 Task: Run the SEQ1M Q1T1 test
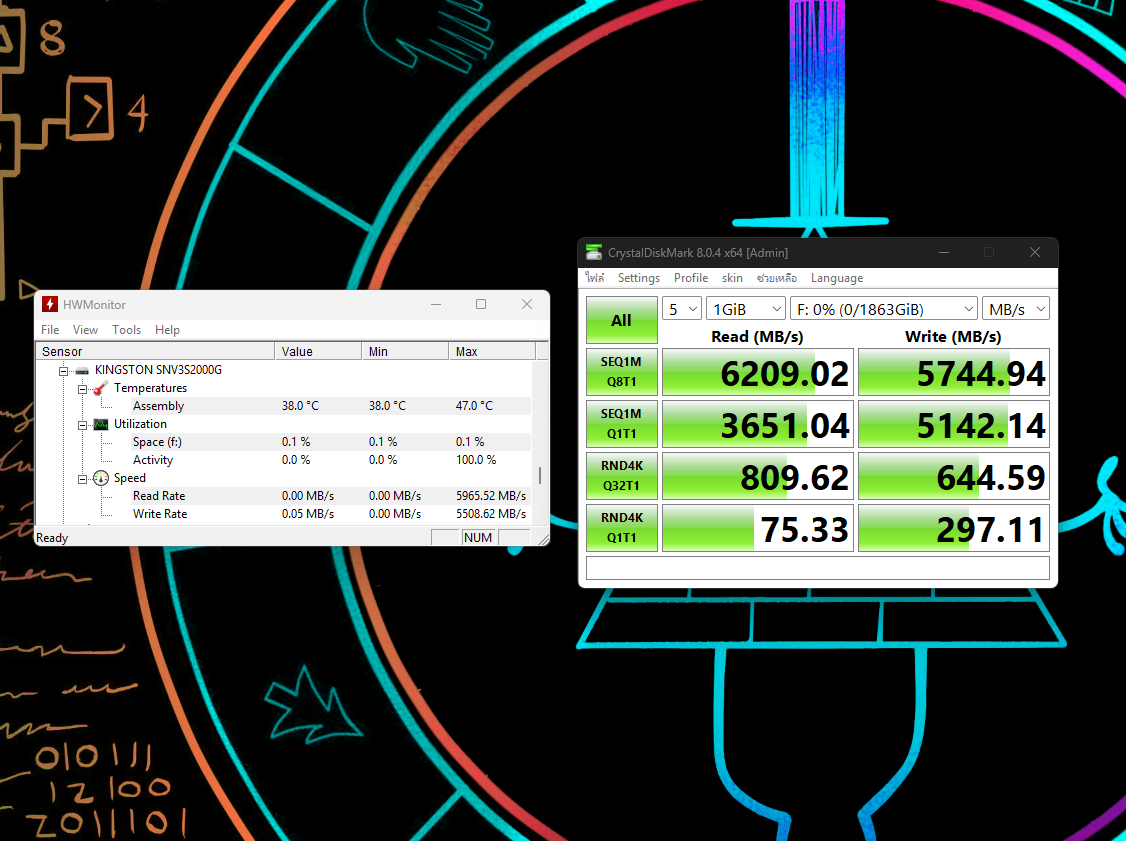coord(621,424)
